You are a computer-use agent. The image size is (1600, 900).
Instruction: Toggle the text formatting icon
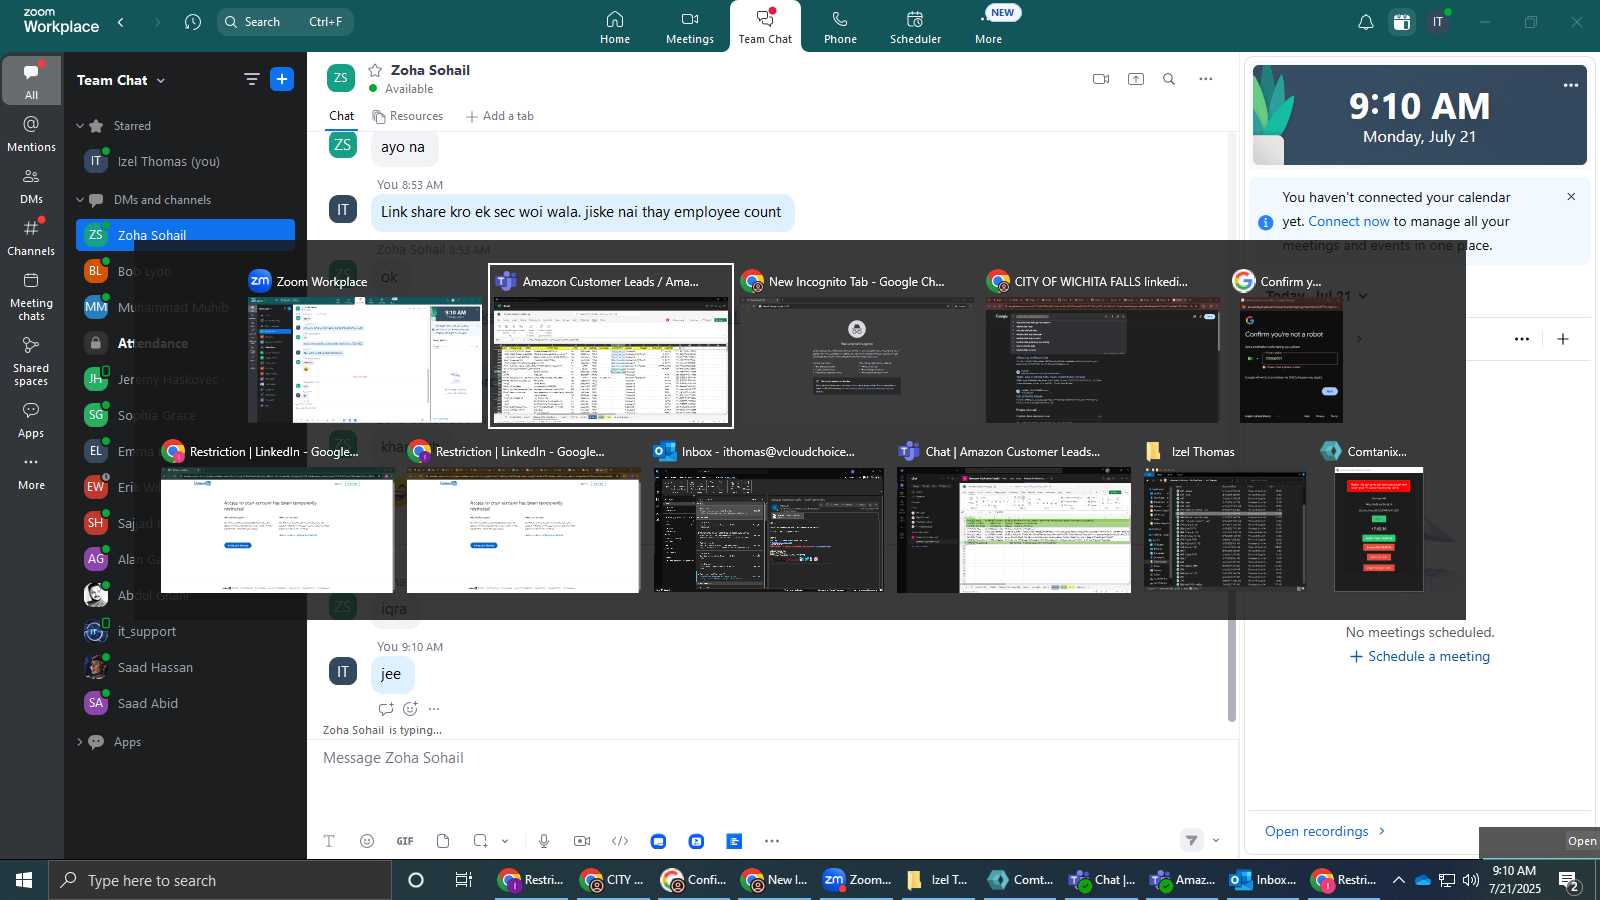(x=329, y=841)
